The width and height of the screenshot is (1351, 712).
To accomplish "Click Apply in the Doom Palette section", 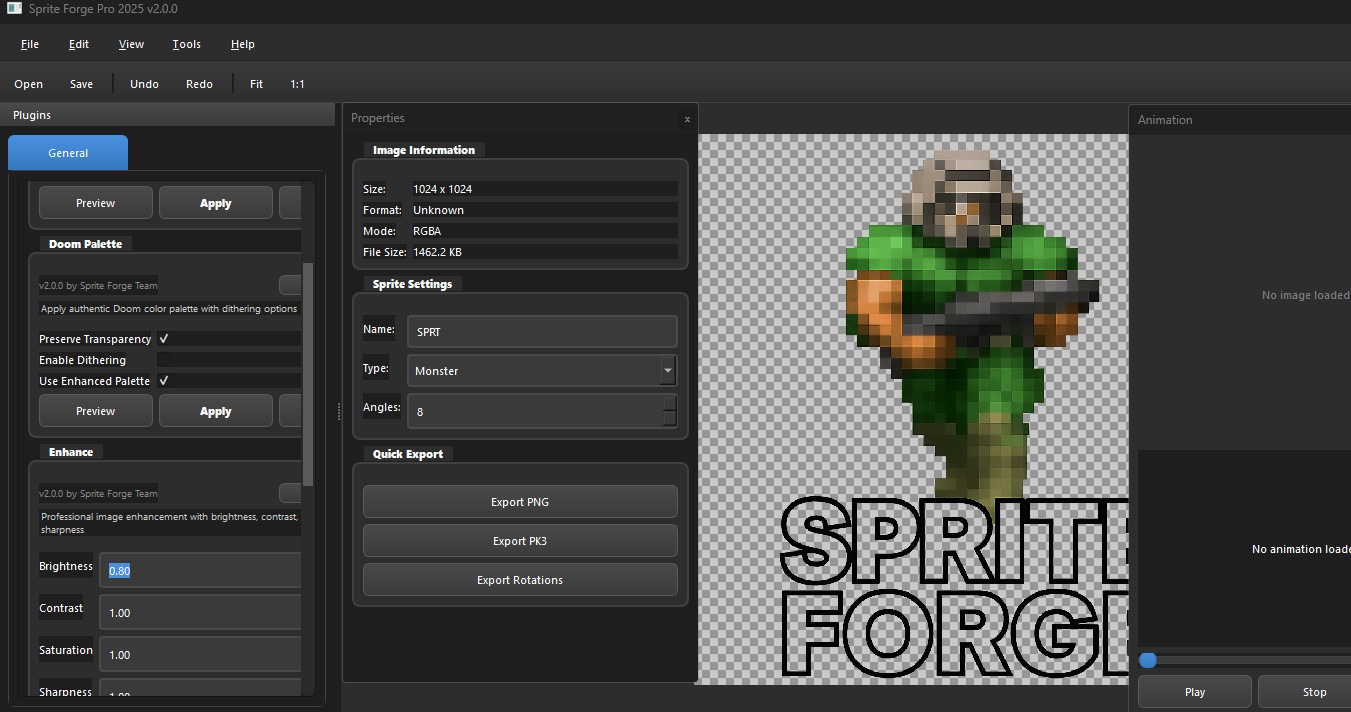I will click(216, 411).
